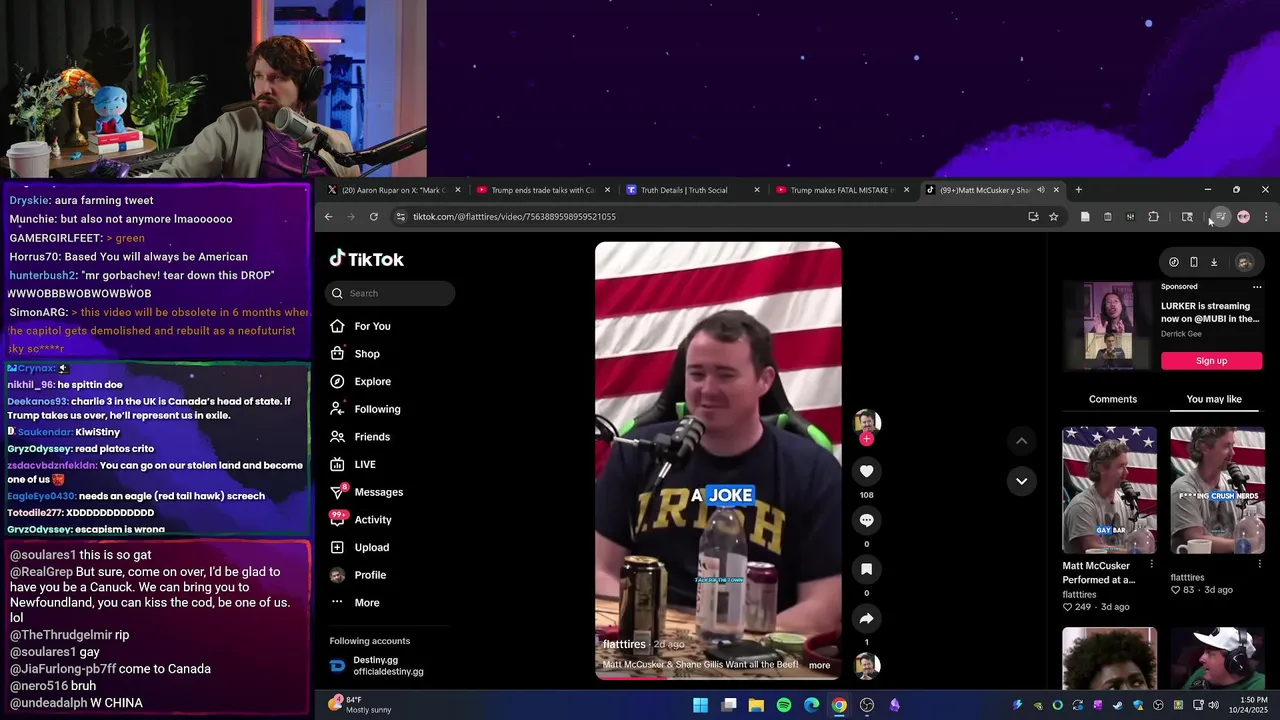Share the video using arrow icon

(866, 618)
